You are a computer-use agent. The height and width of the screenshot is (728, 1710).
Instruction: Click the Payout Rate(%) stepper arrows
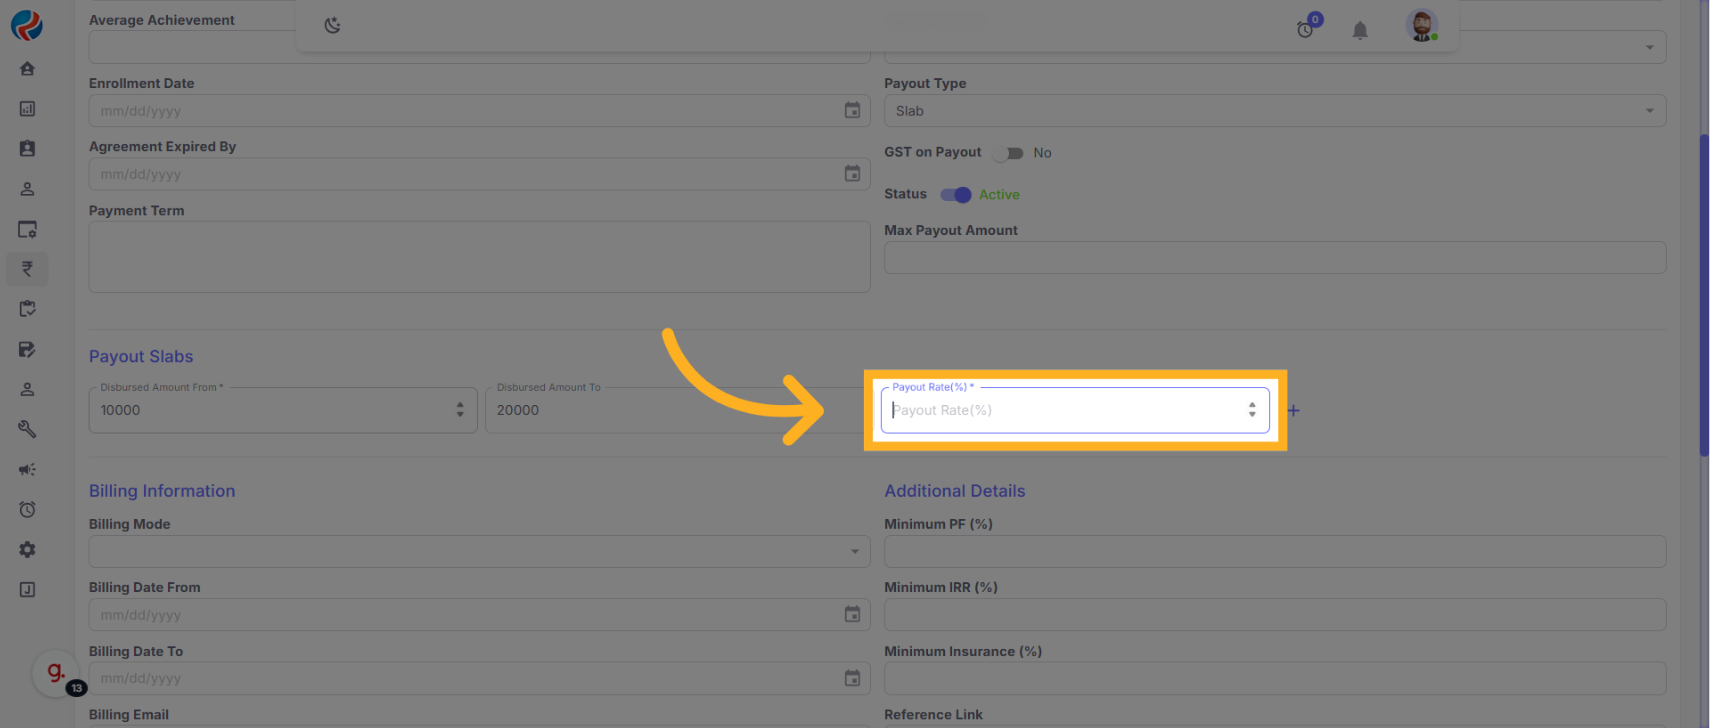coord(1251,410)
